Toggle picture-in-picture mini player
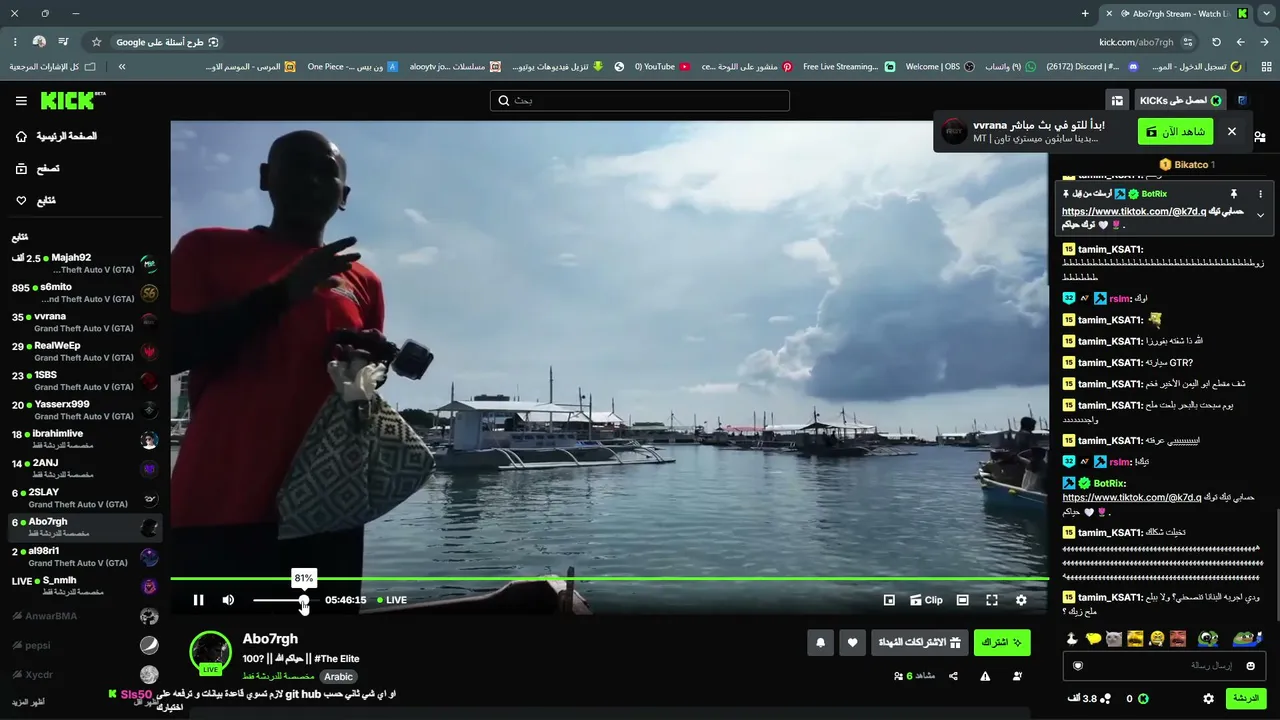 coord(889,600)
